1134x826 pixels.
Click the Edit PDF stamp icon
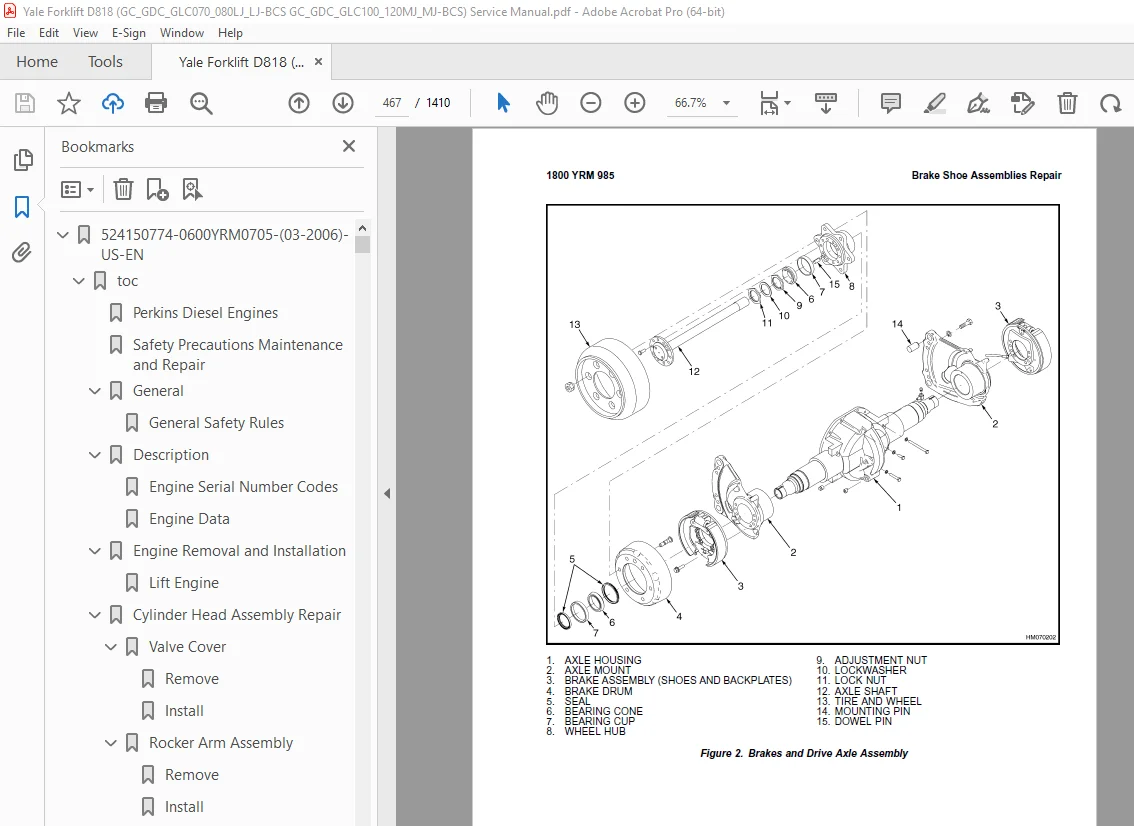coord(1023,103)
